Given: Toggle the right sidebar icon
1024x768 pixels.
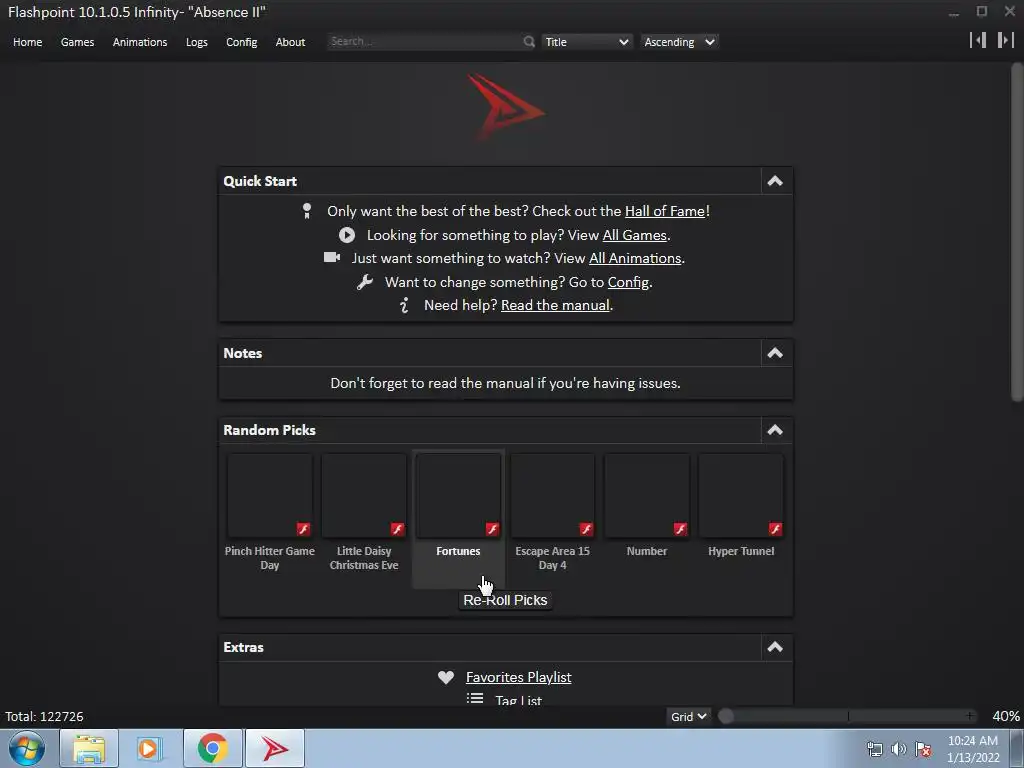Looking at the screenshot, I should [1005, 40].
